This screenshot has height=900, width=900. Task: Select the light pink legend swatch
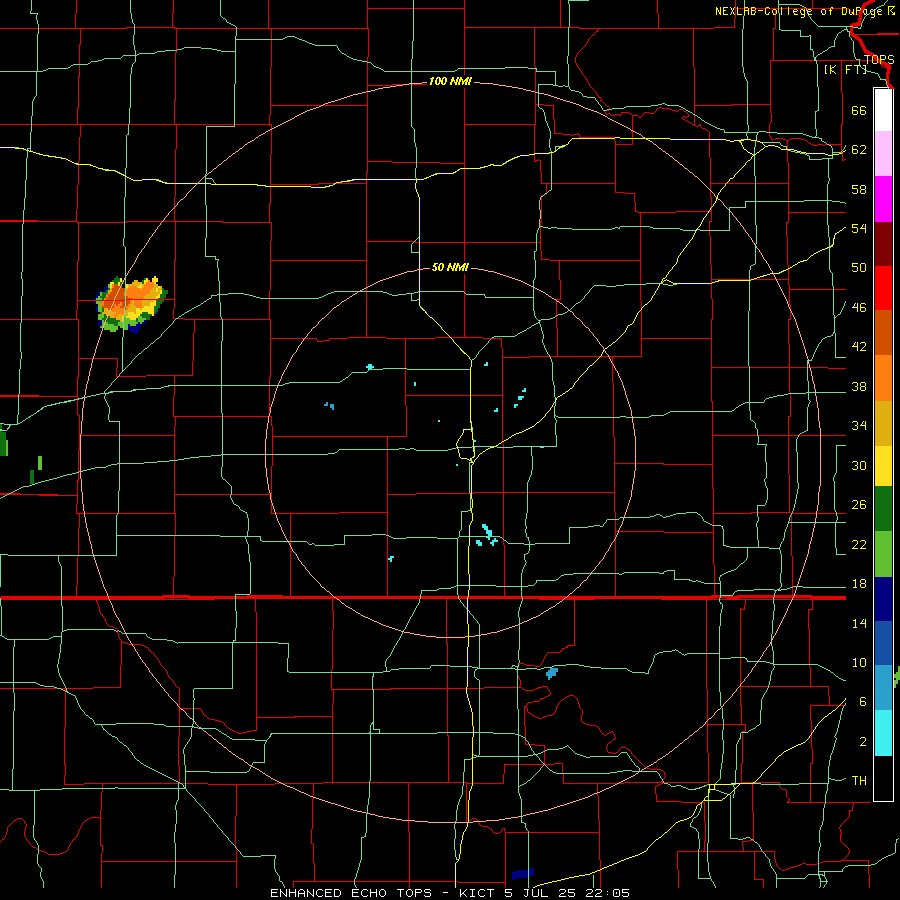pos(883,154)
